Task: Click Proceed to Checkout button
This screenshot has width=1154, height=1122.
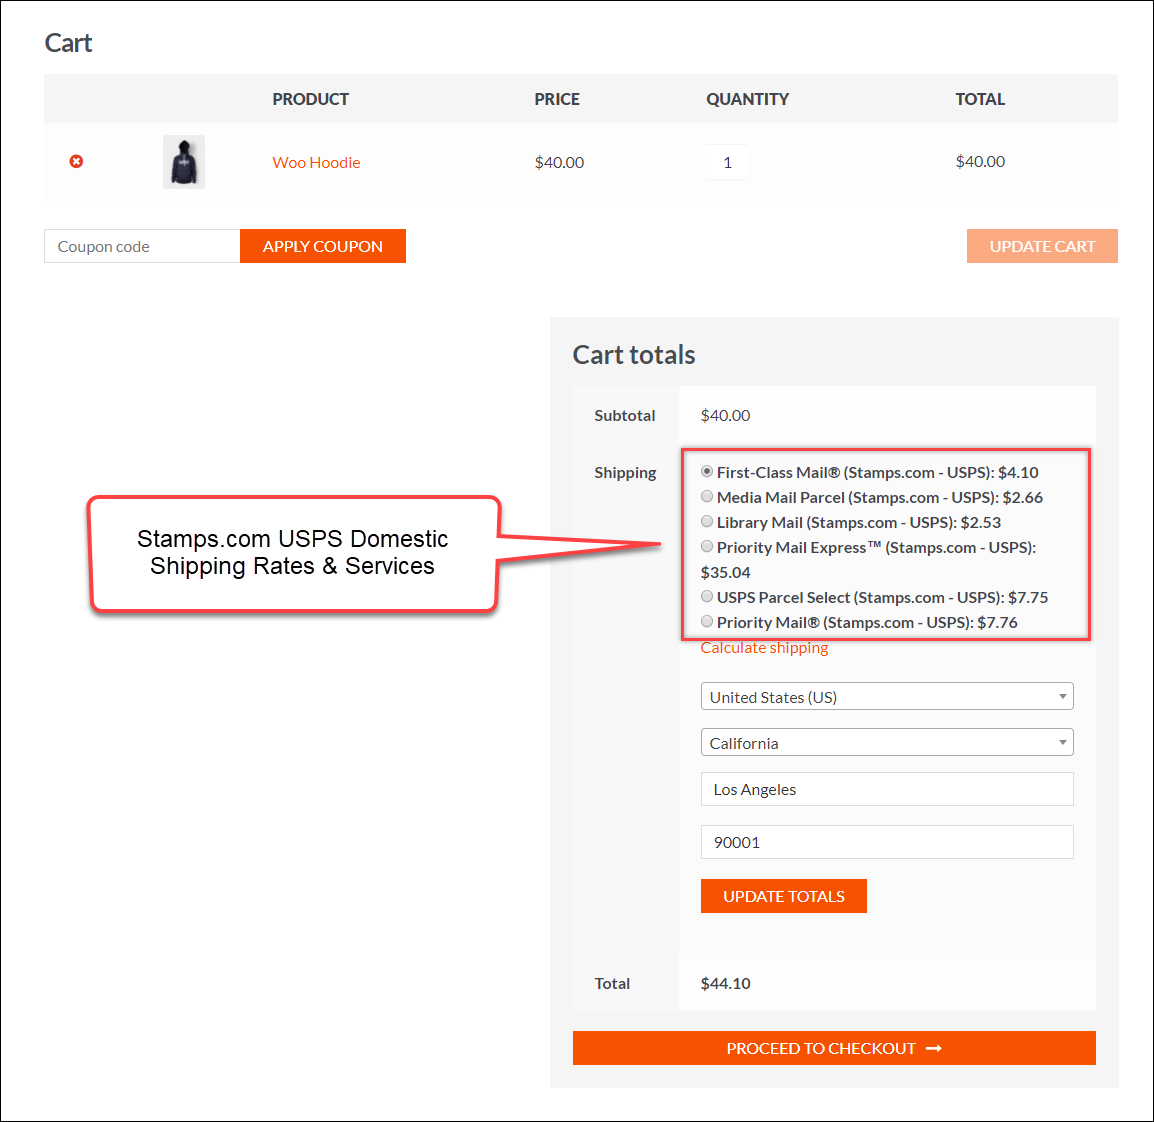Action: pos(834,1048)
